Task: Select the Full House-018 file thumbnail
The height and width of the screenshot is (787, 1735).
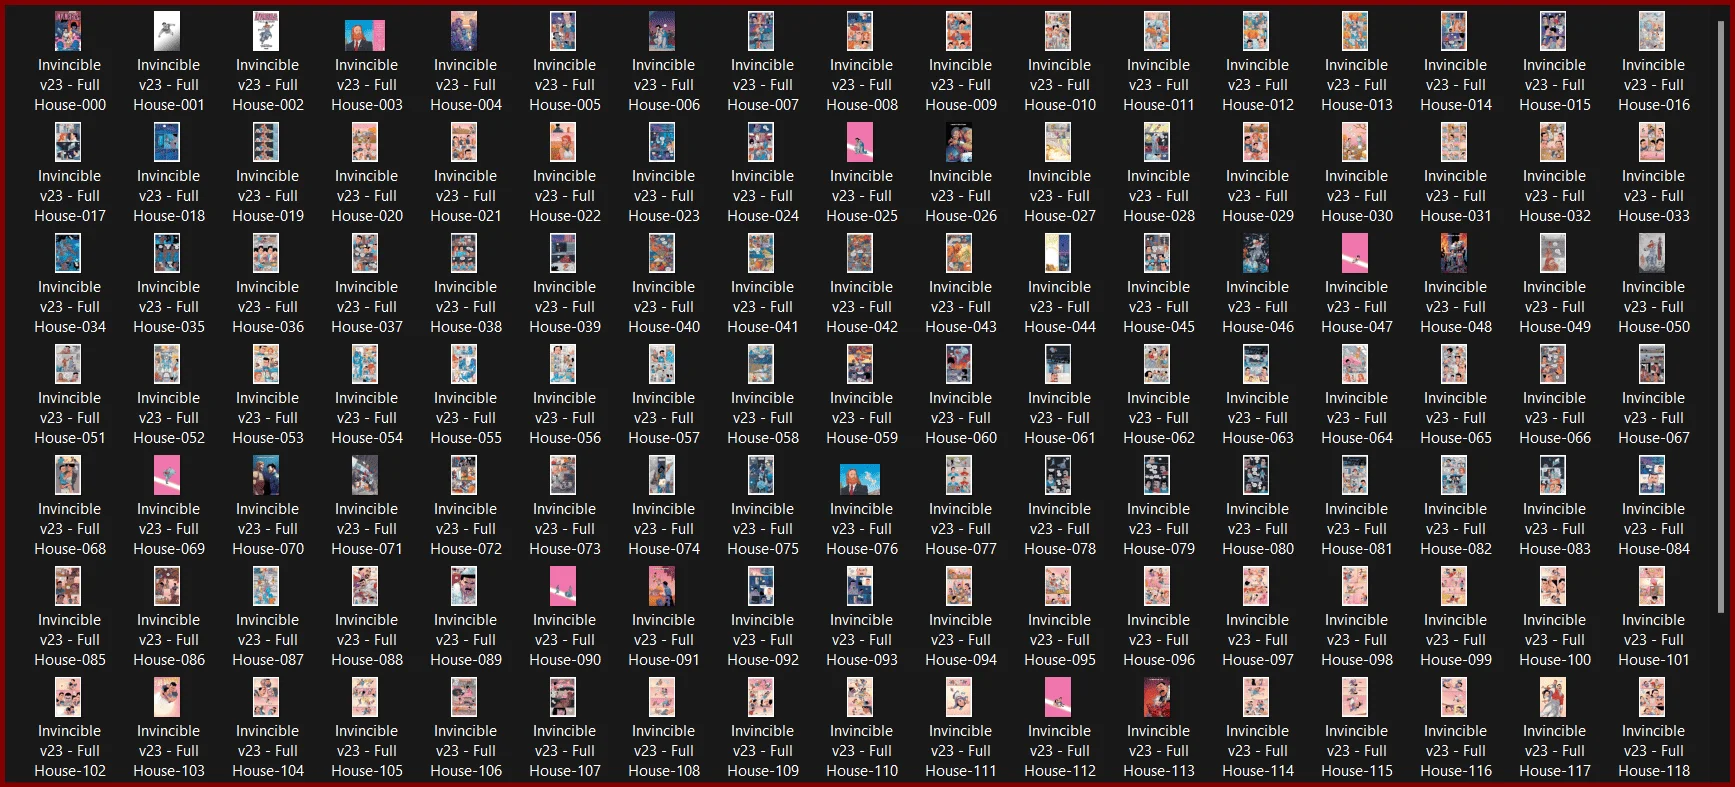Action: 167,143
